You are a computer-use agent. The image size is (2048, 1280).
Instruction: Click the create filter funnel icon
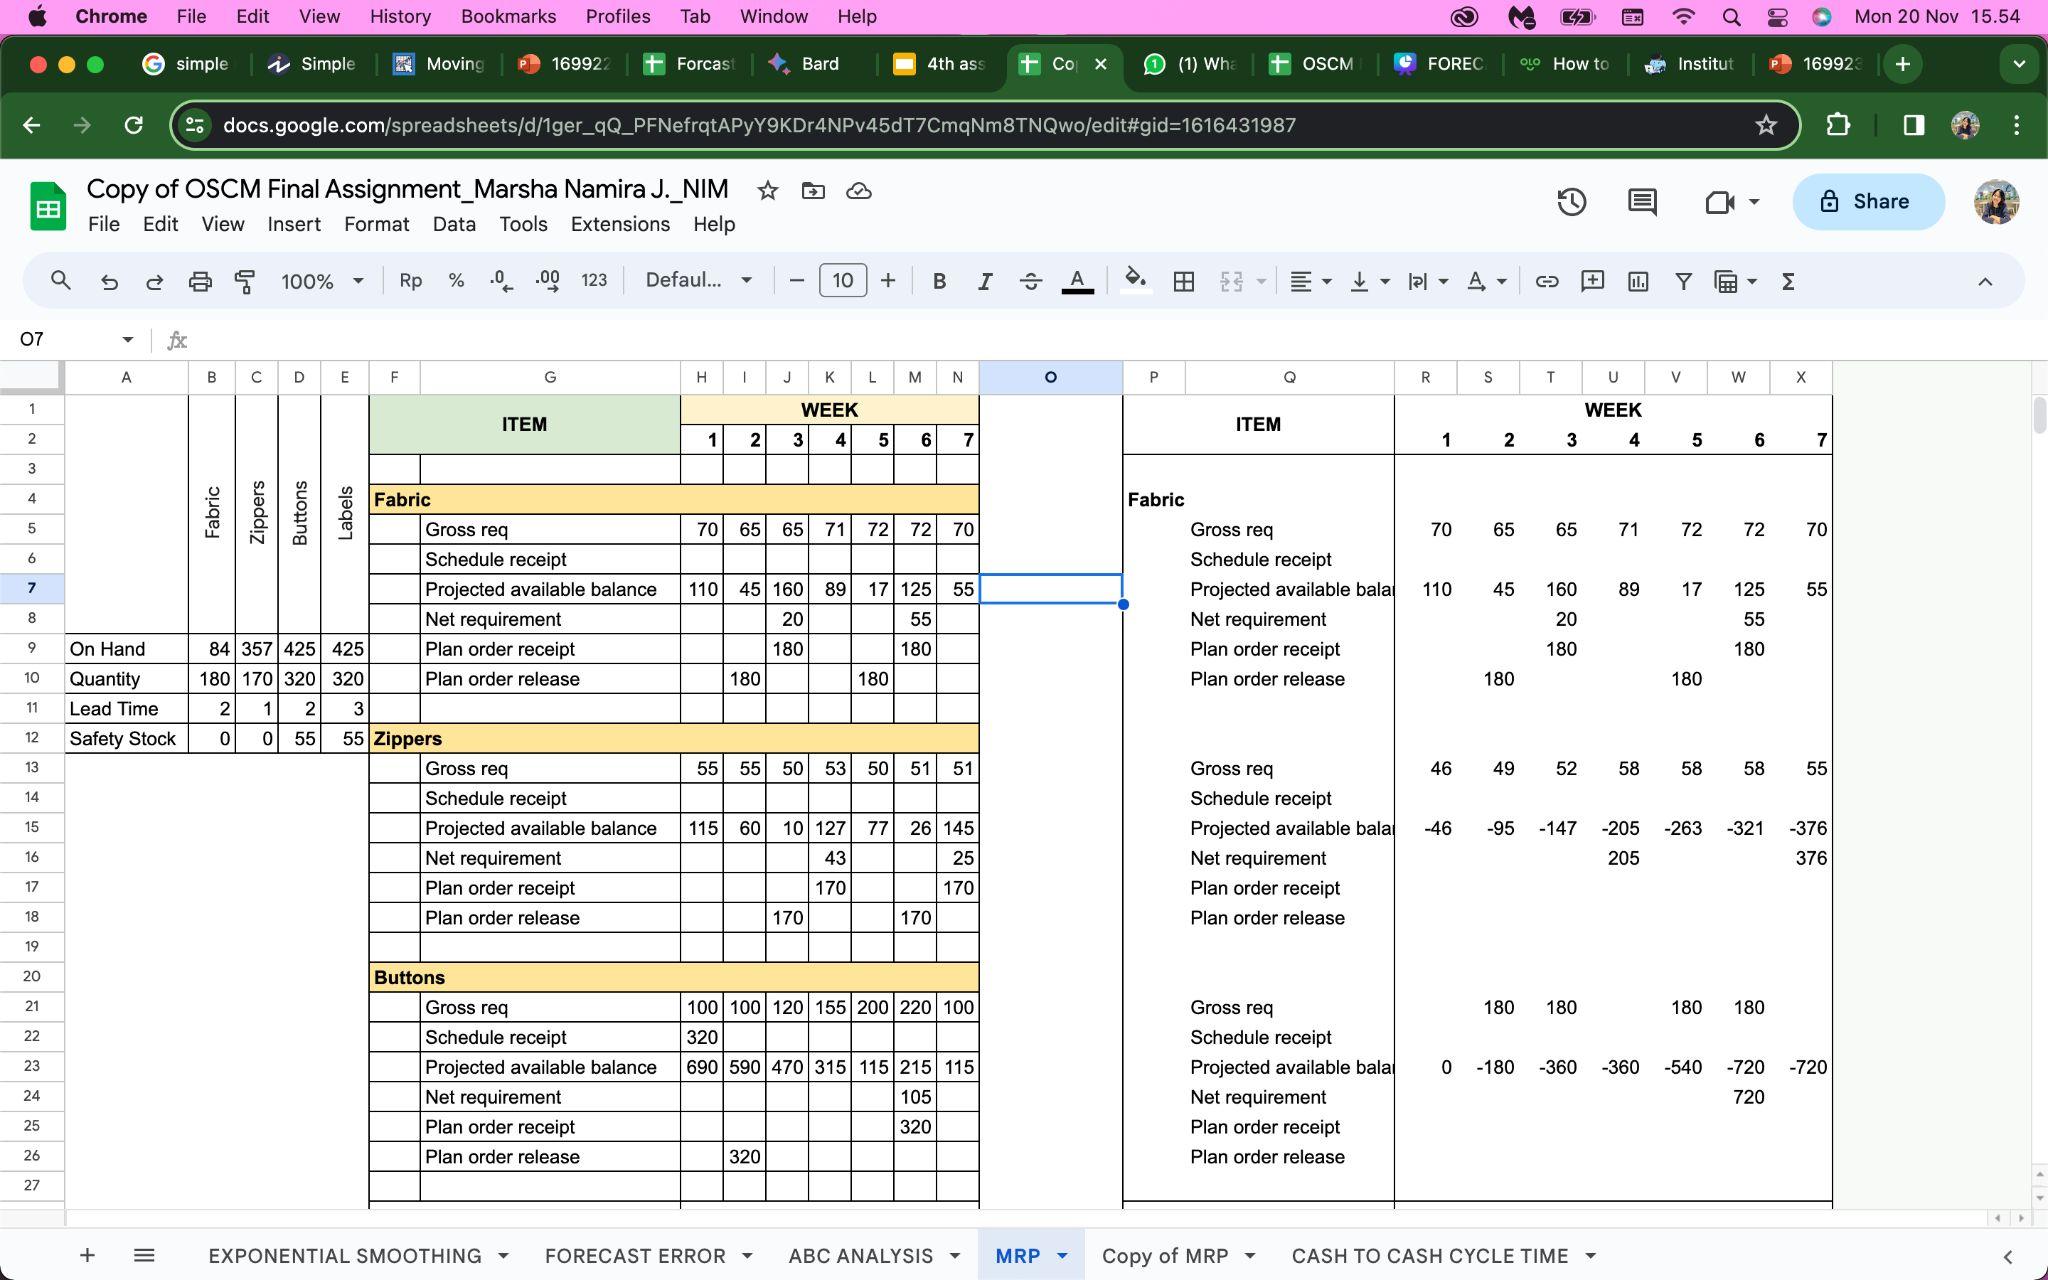tap(1683, 281)
